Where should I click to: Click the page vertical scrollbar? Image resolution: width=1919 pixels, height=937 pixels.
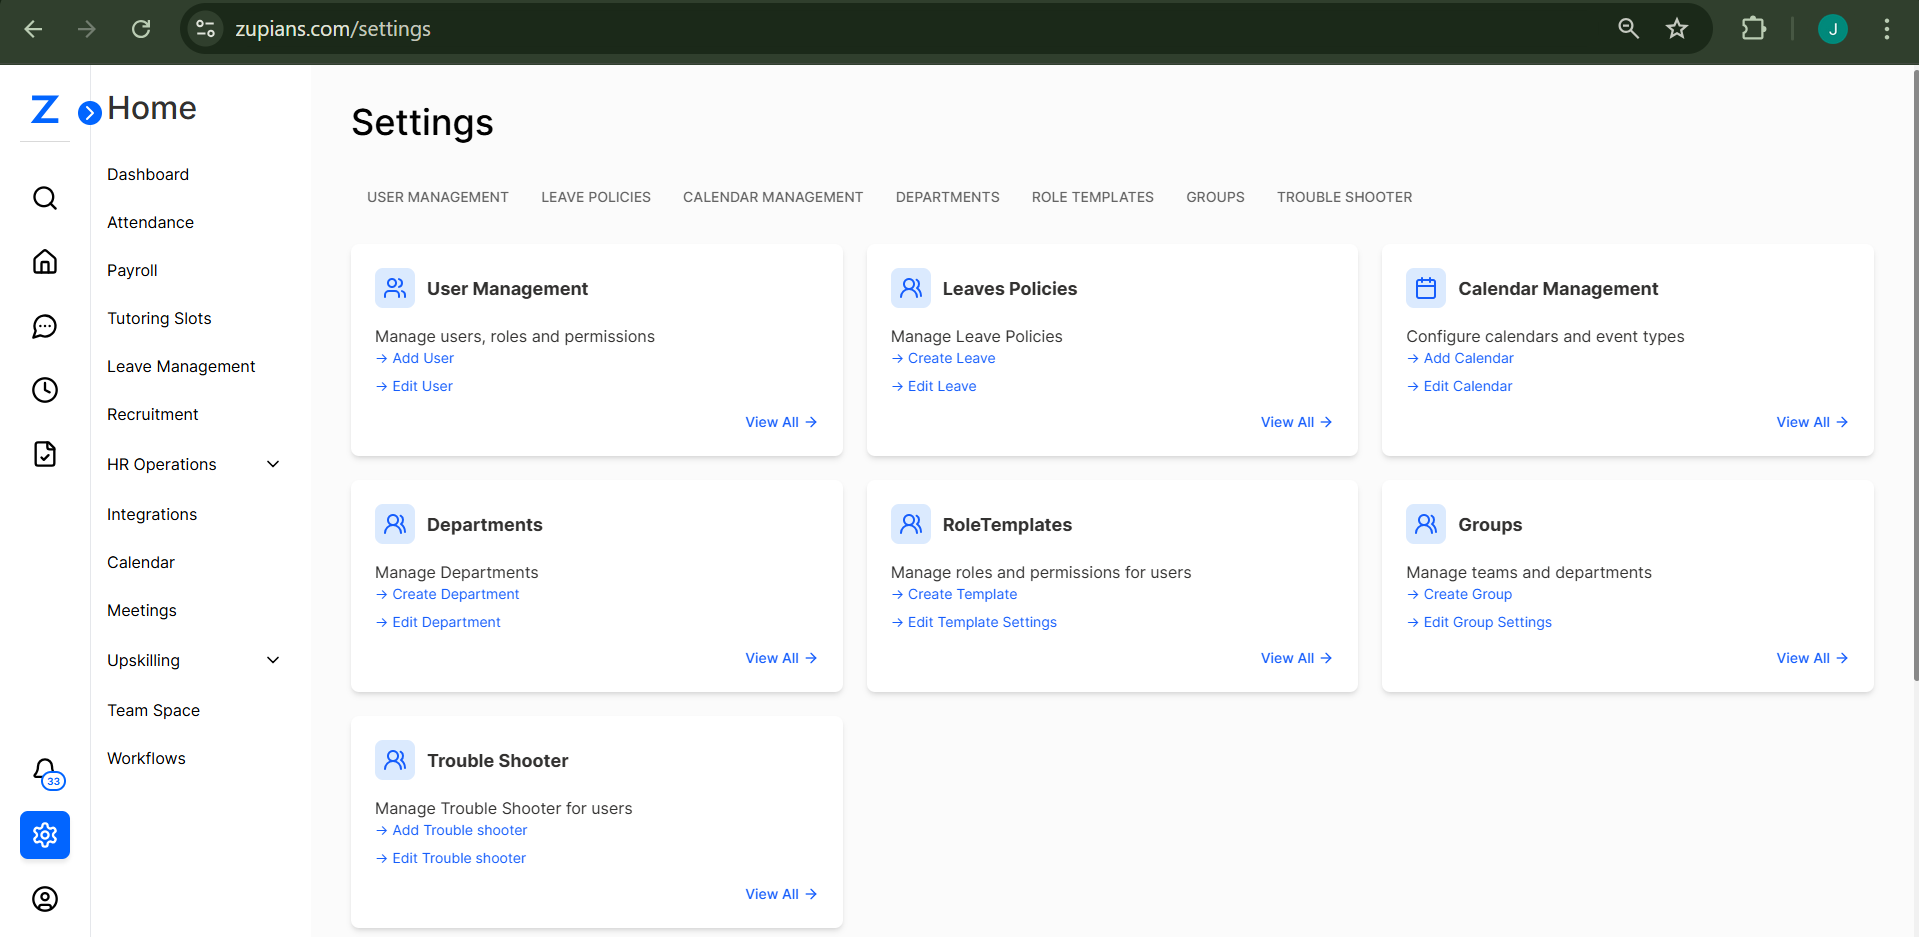tap(1914, 380)
